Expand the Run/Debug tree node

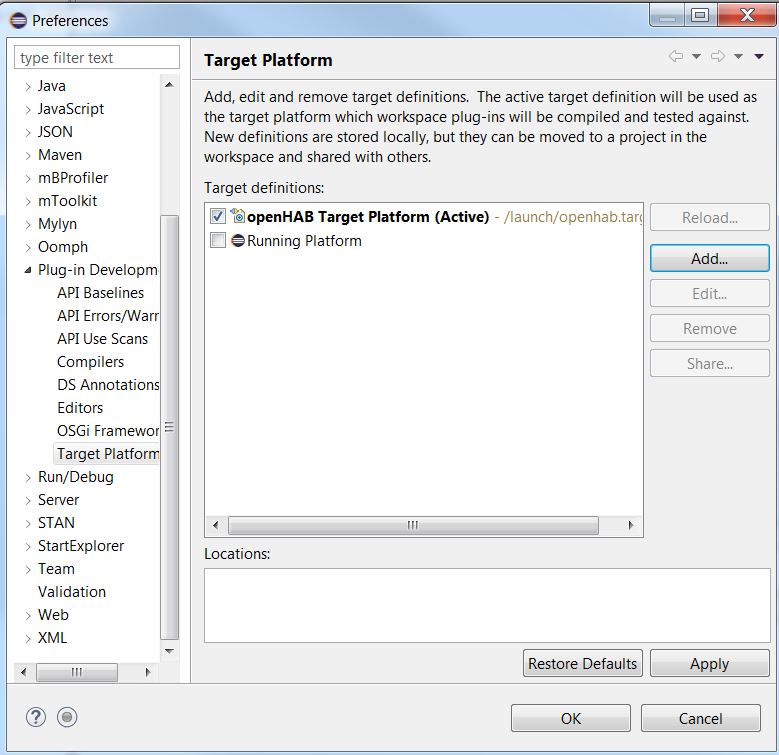[28, 477]
